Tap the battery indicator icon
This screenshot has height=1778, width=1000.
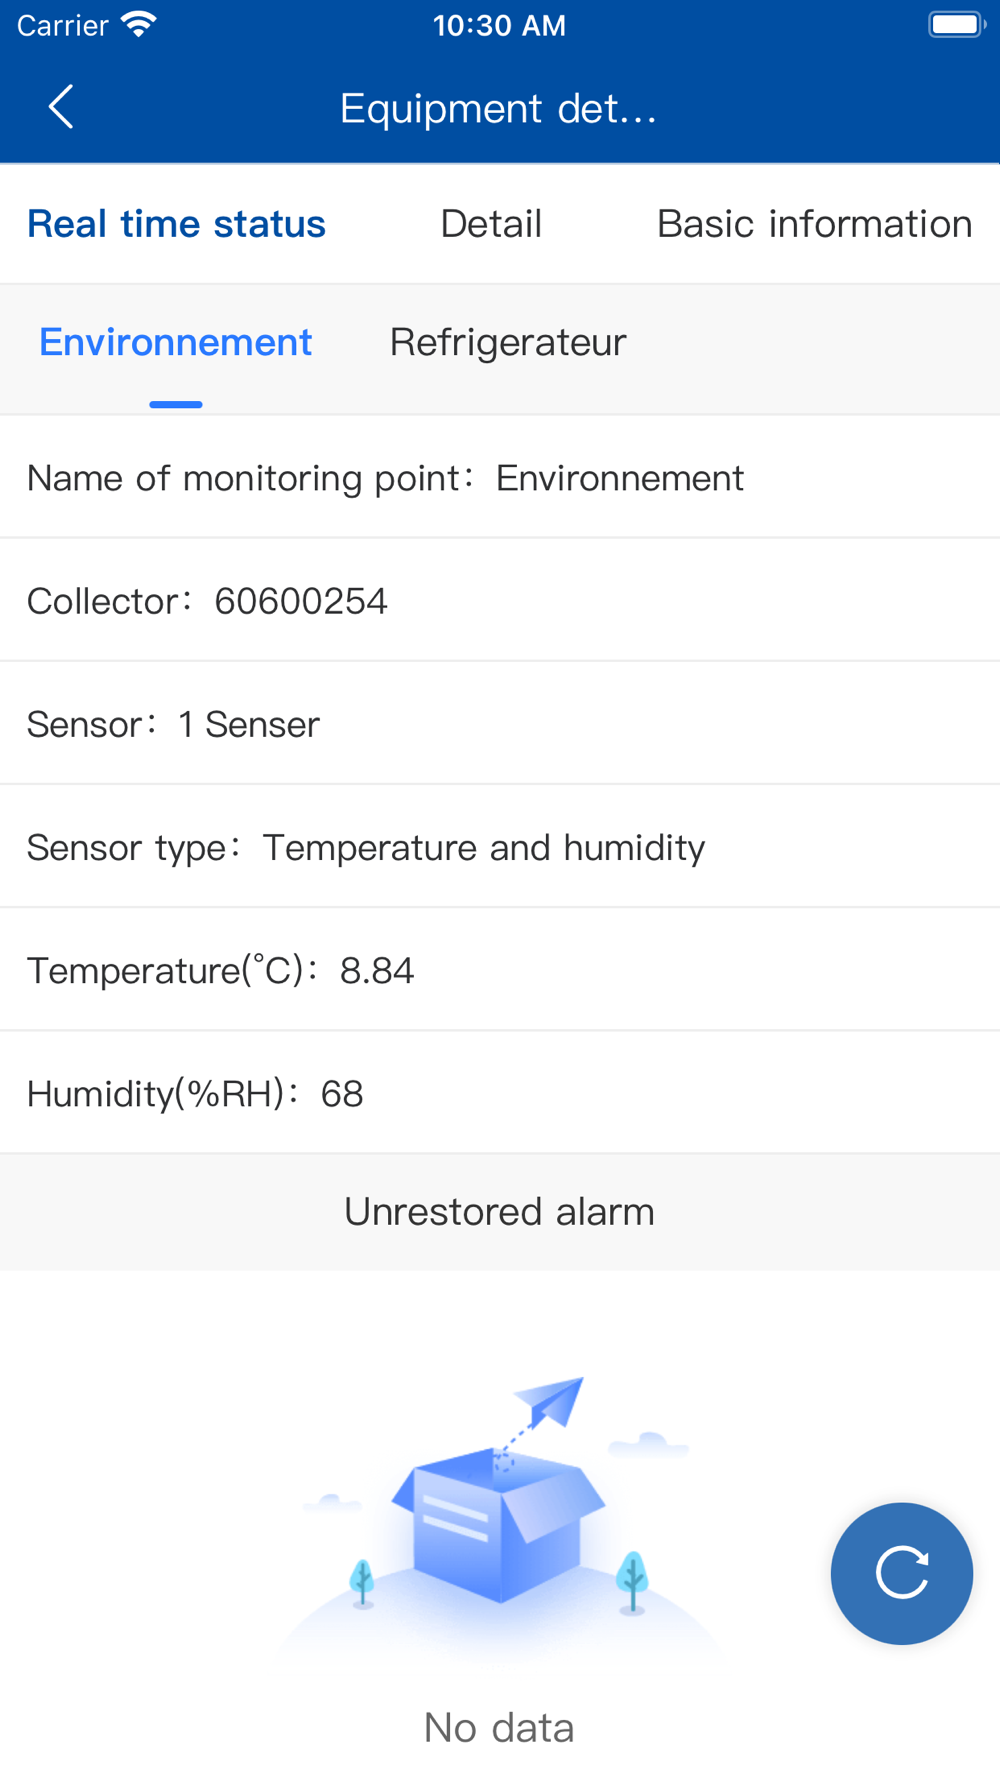(956, 25)
